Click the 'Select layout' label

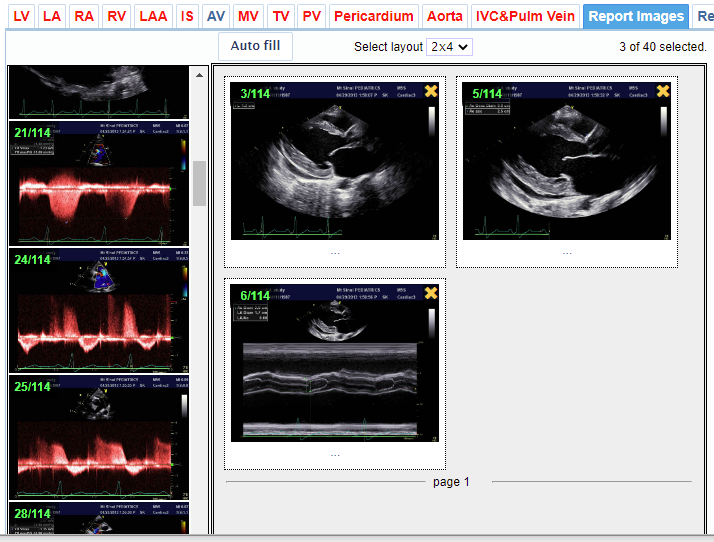click(388, 47)
